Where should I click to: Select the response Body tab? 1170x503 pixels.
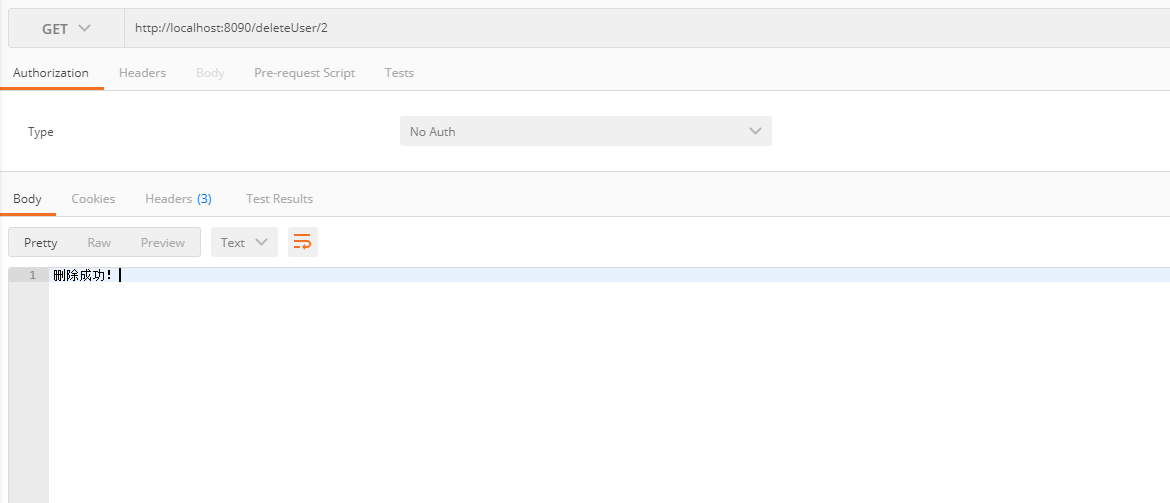click(x=27, y=199)
